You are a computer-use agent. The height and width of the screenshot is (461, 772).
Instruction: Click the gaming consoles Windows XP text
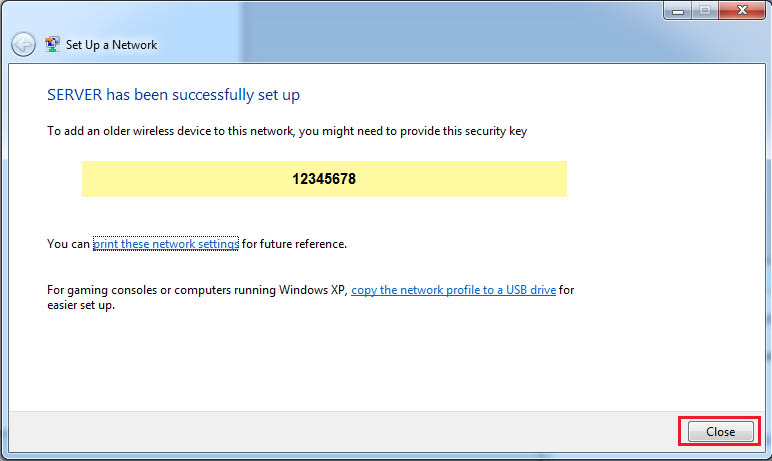click(197, 290)
